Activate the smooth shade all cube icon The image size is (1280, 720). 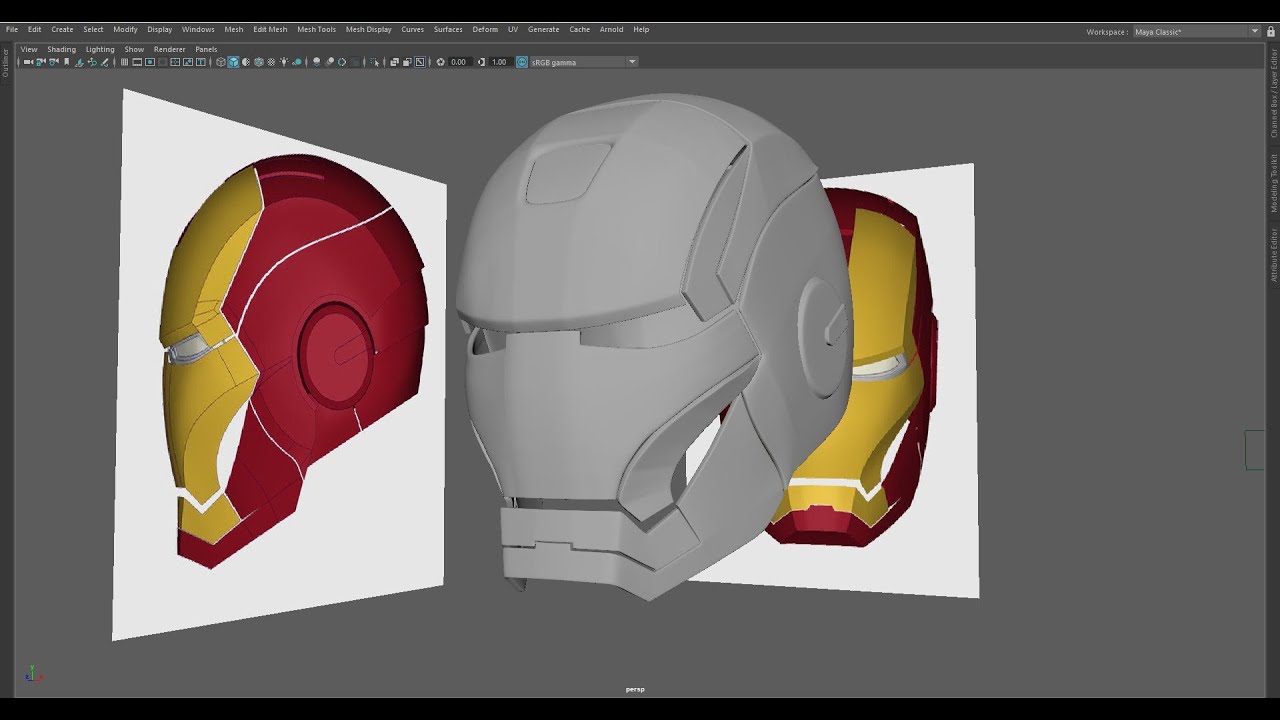point(233,62)
